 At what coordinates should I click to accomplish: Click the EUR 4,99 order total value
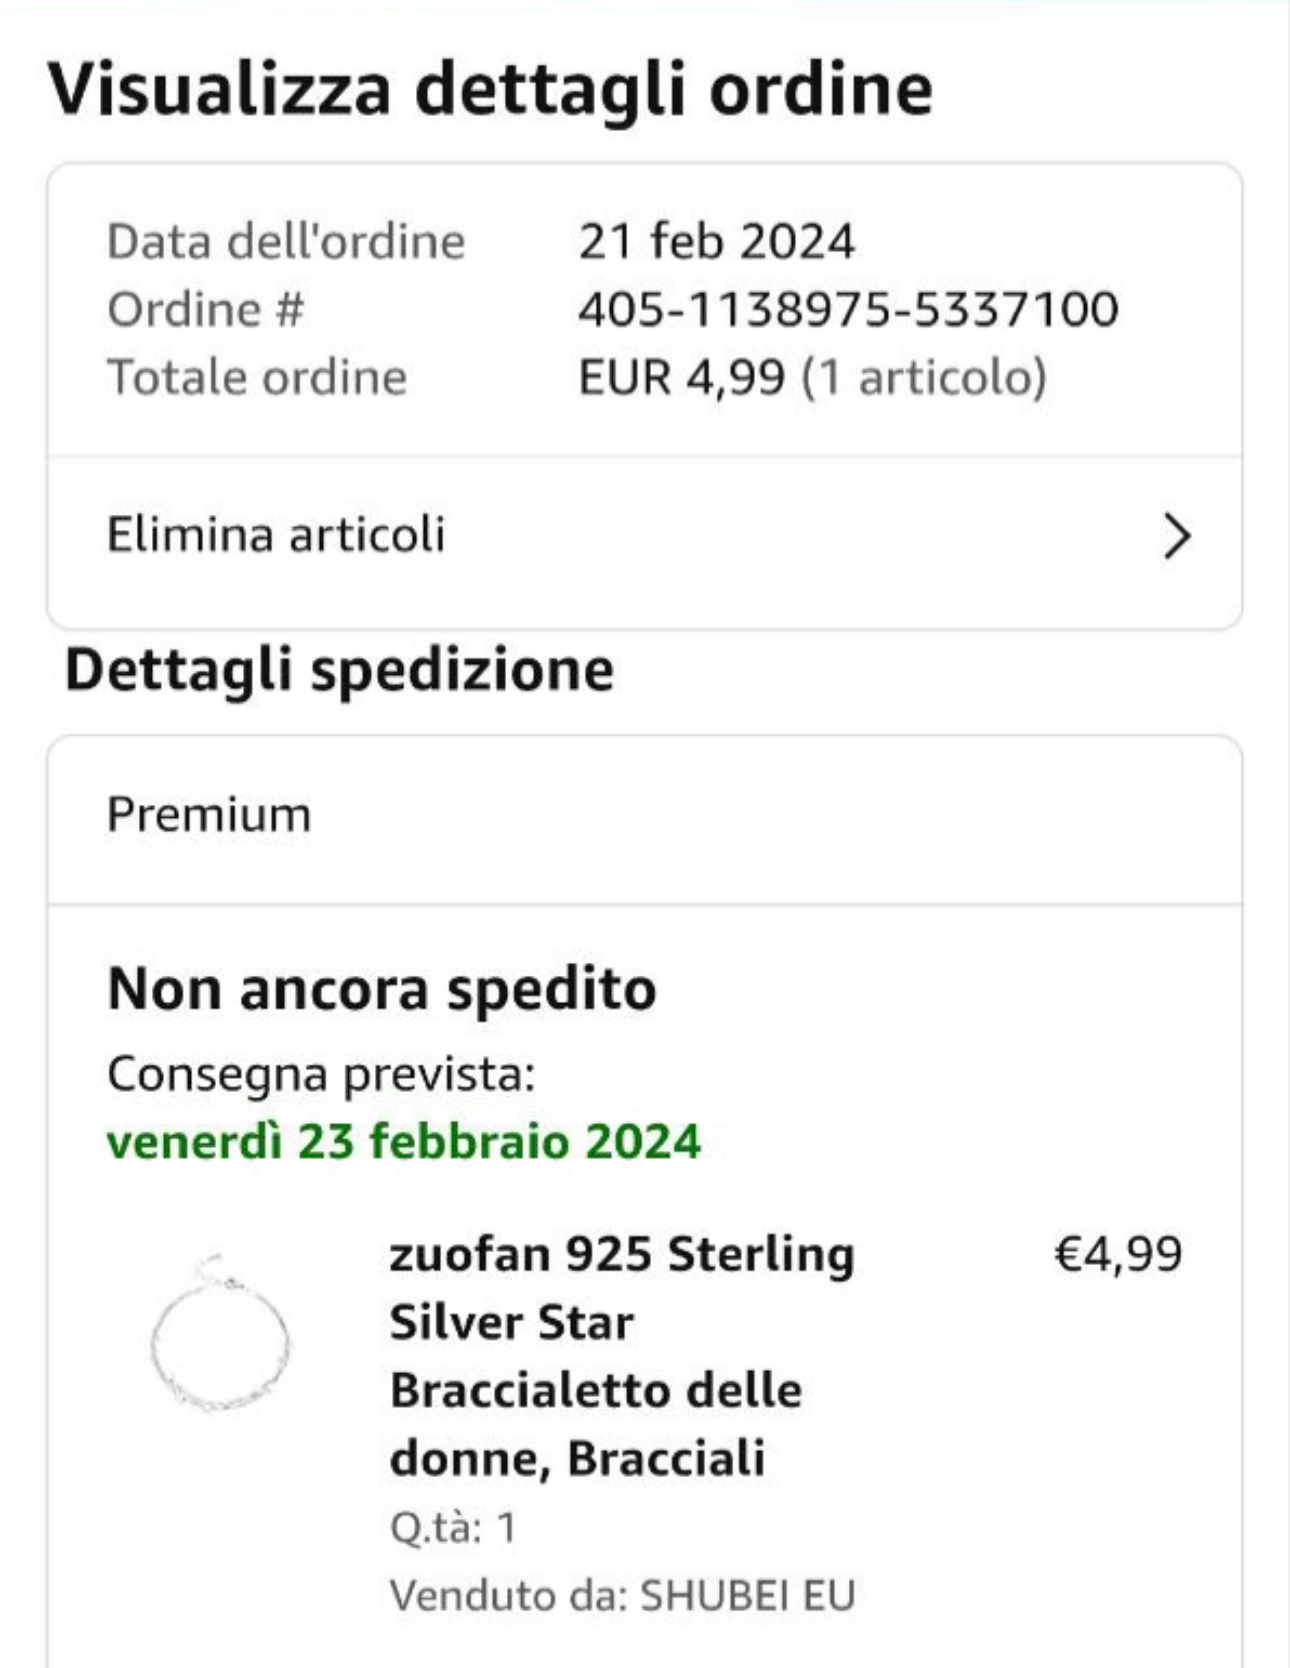coord(681,377)
